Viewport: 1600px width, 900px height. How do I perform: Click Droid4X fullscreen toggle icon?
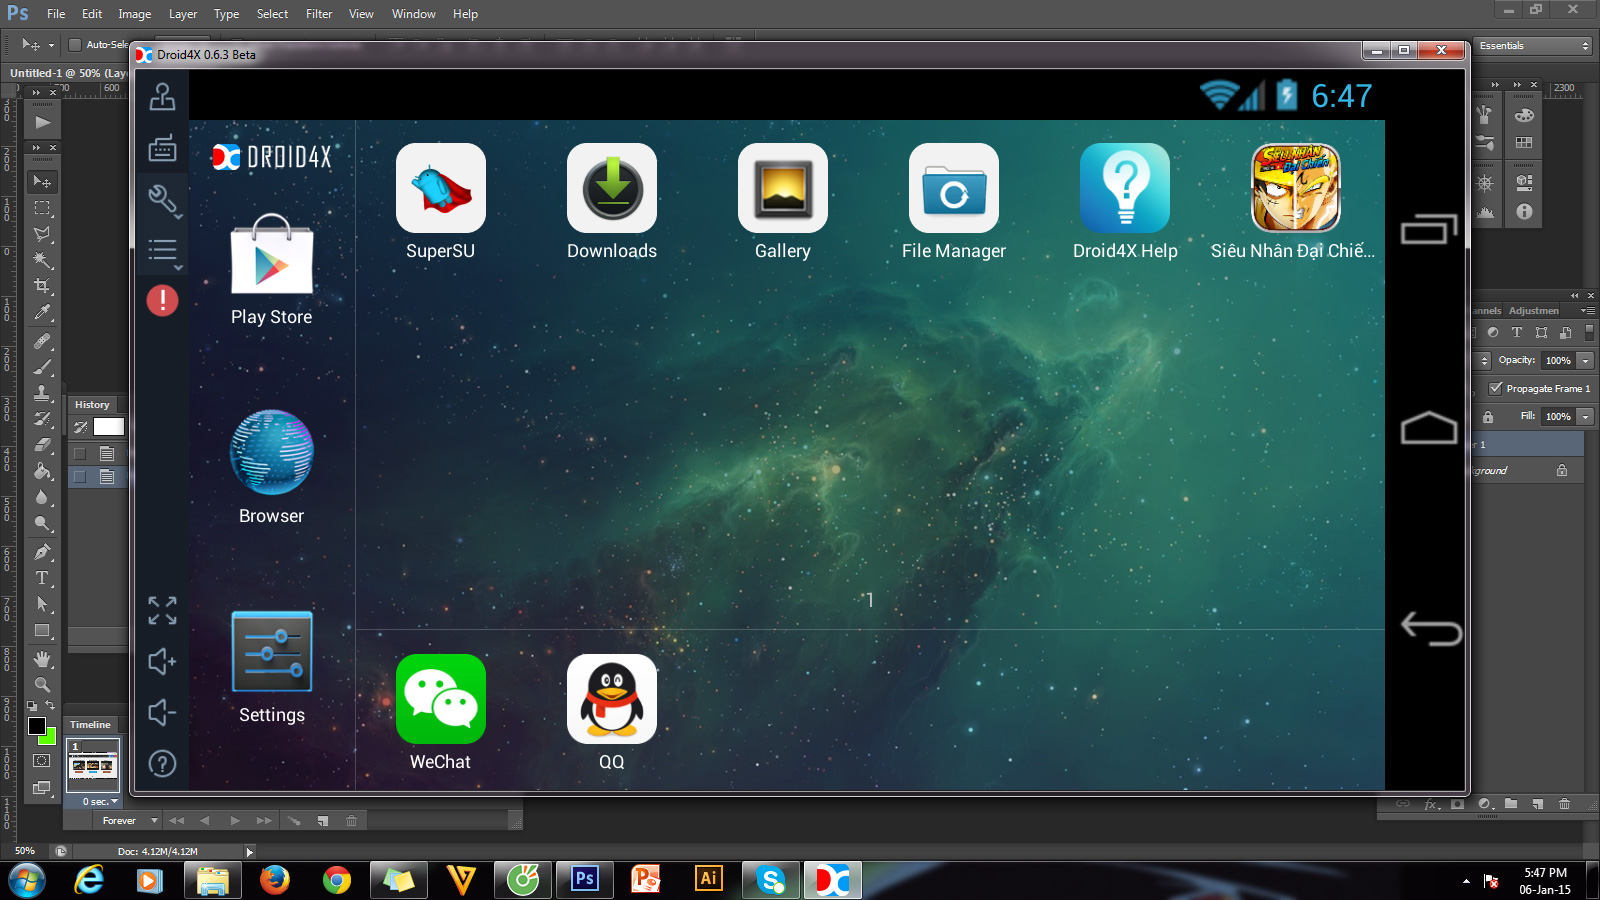coord(162,610)
